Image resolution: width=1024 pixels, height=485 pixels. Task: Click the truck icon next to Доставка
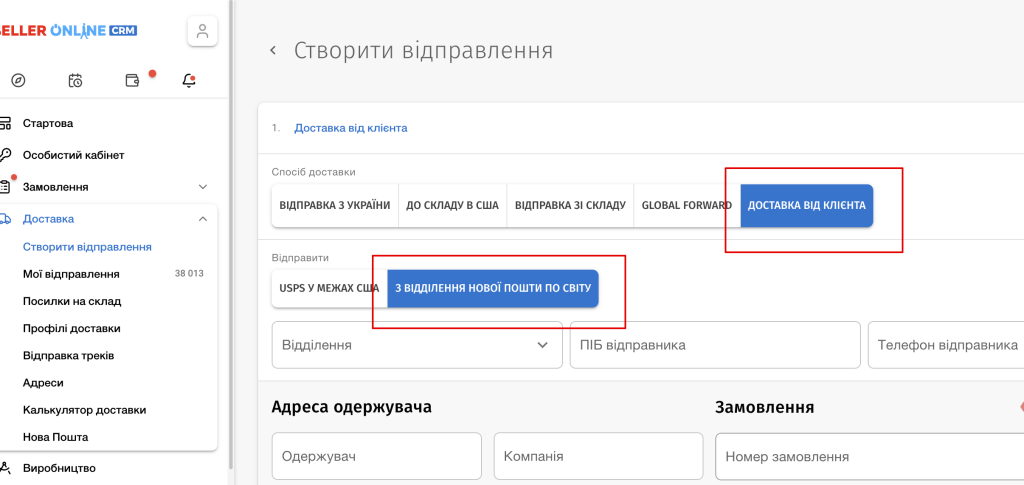[x=5, y=218]
